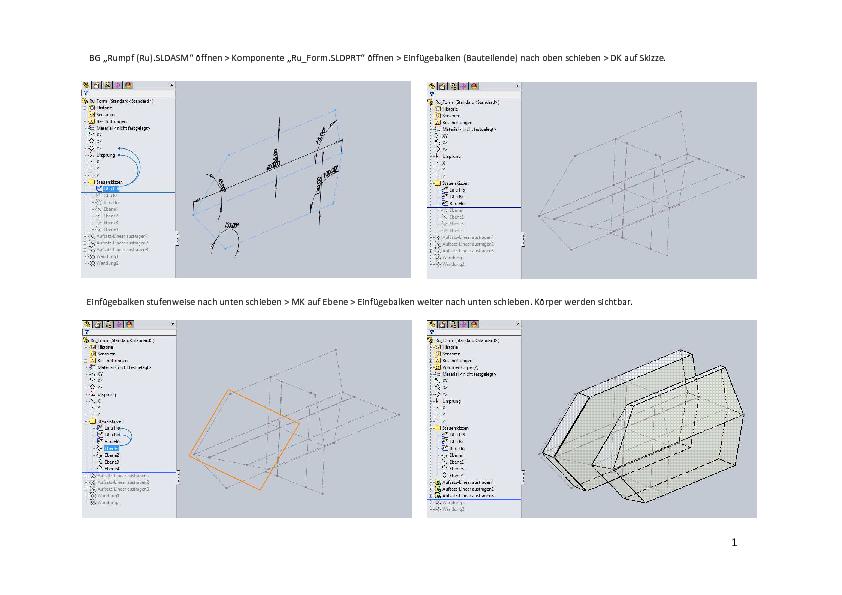Click tree filter icon in dimensioned-sketch view
This screenshot has height=595, width=842.
85,93
